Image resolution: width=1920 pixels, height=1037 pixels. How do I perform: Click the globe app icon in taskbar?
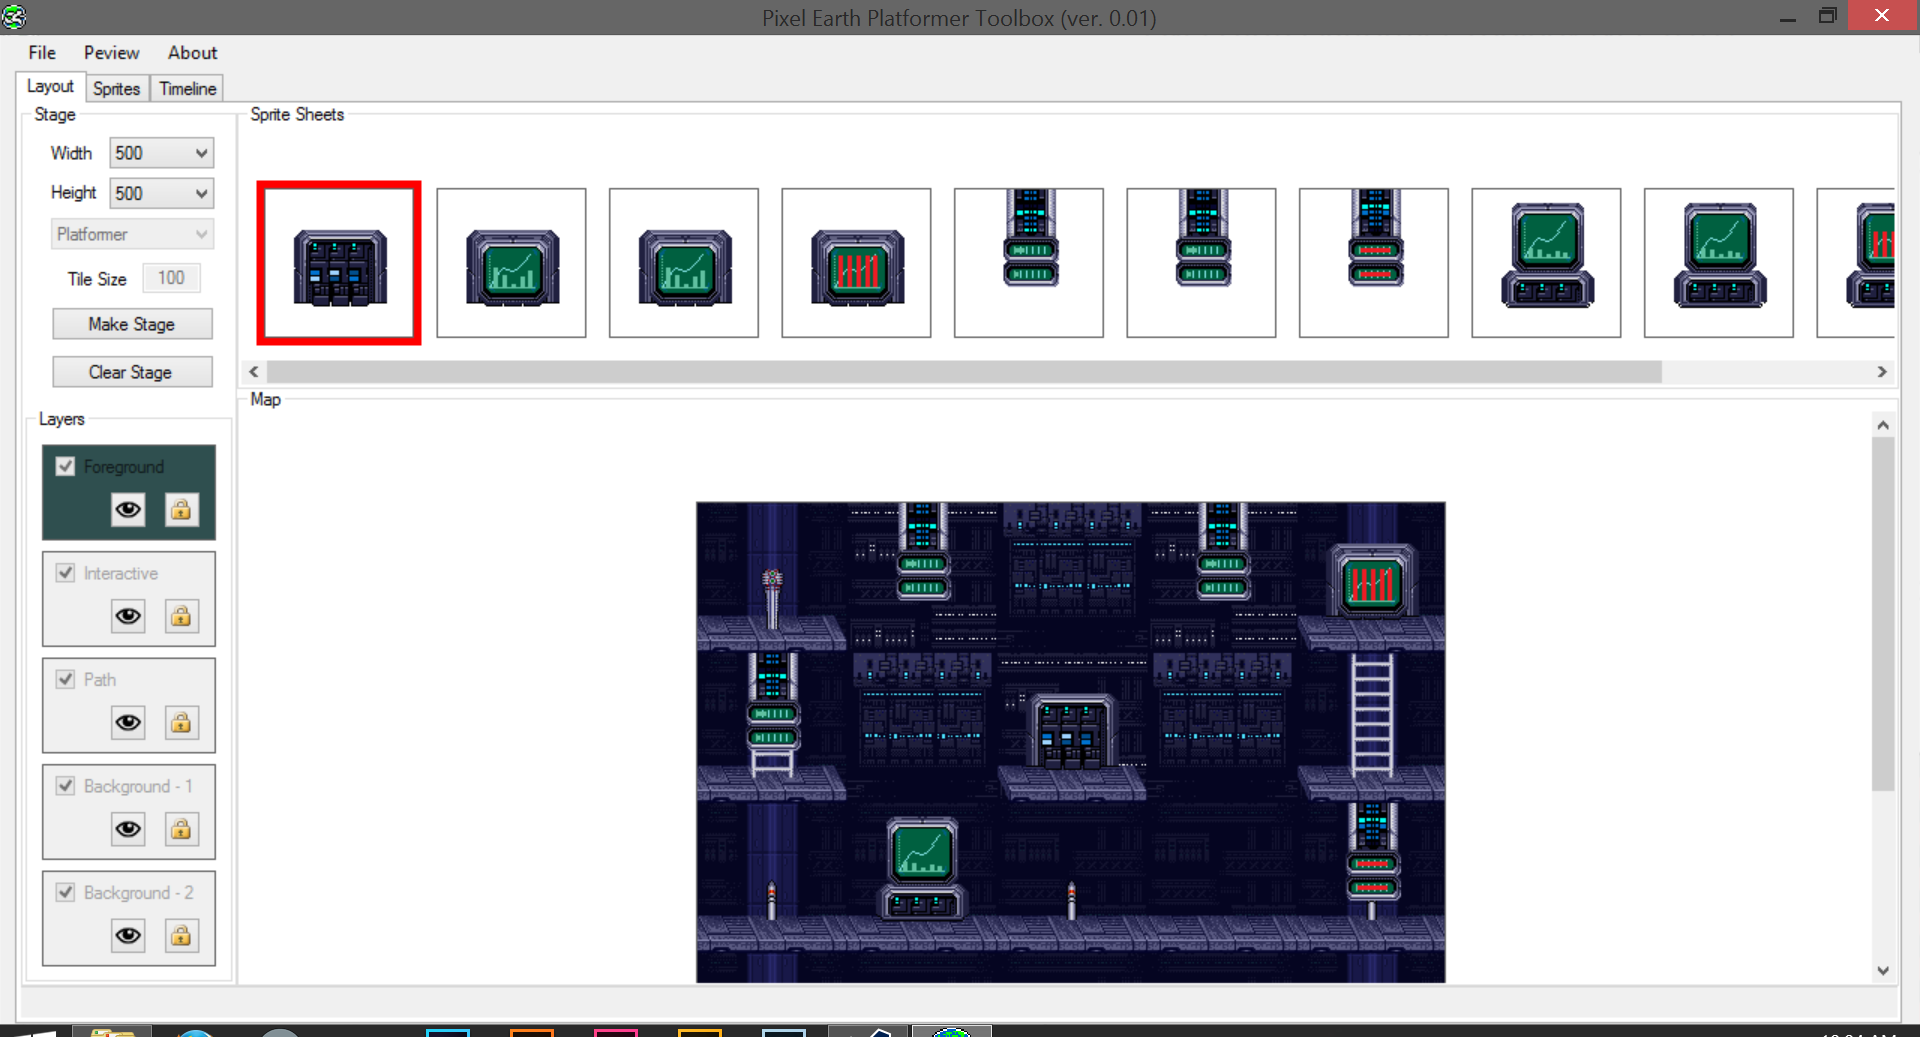[x=952, y=1031]
